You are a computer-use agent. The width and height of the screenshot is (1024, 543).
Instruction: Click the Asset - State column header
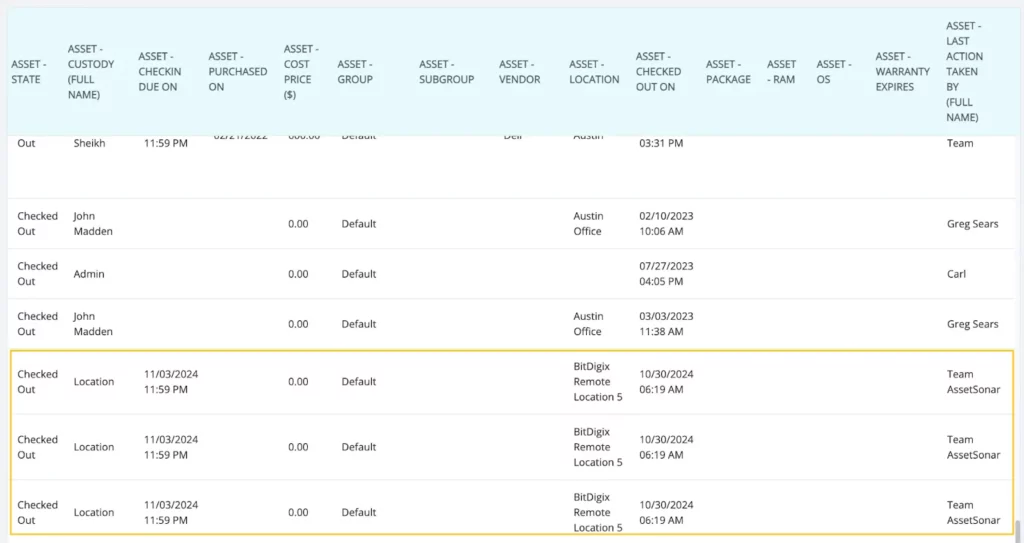tap(28, 72)
